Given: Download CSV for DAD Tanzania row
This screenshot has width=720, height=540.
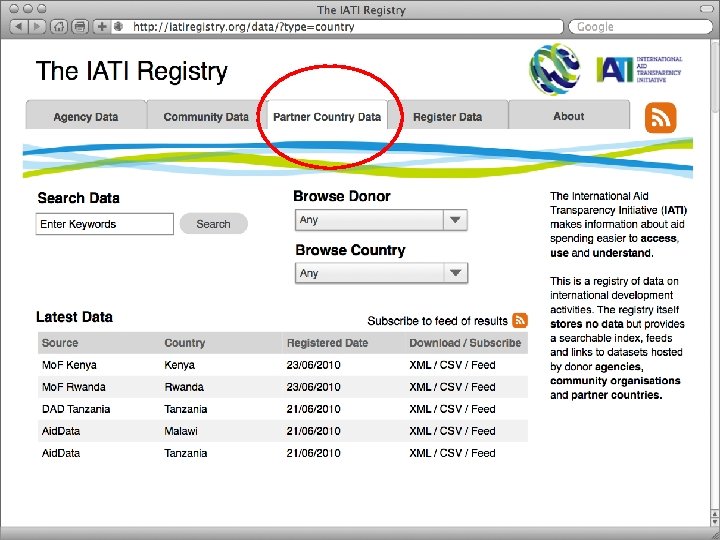Looking at the screenshot, I should pos(450,409).
